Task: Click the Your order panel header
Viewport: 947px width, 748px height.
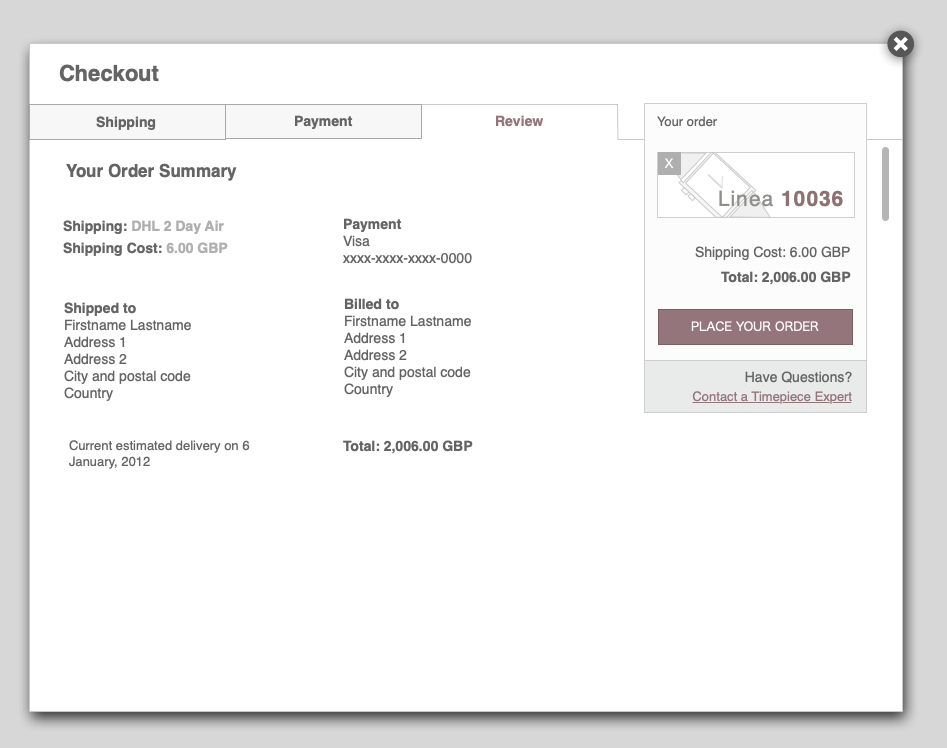Action: (686, 122)
